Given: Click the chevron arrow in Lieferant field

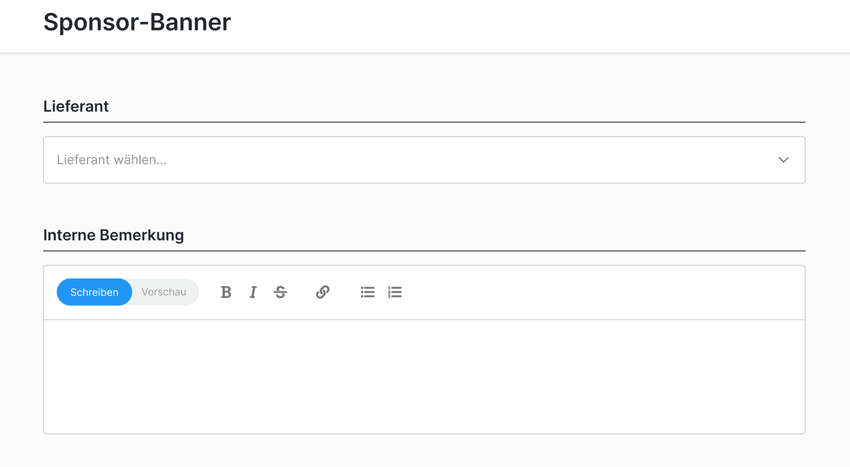Looking at the screenshot, I should [783, 160].
